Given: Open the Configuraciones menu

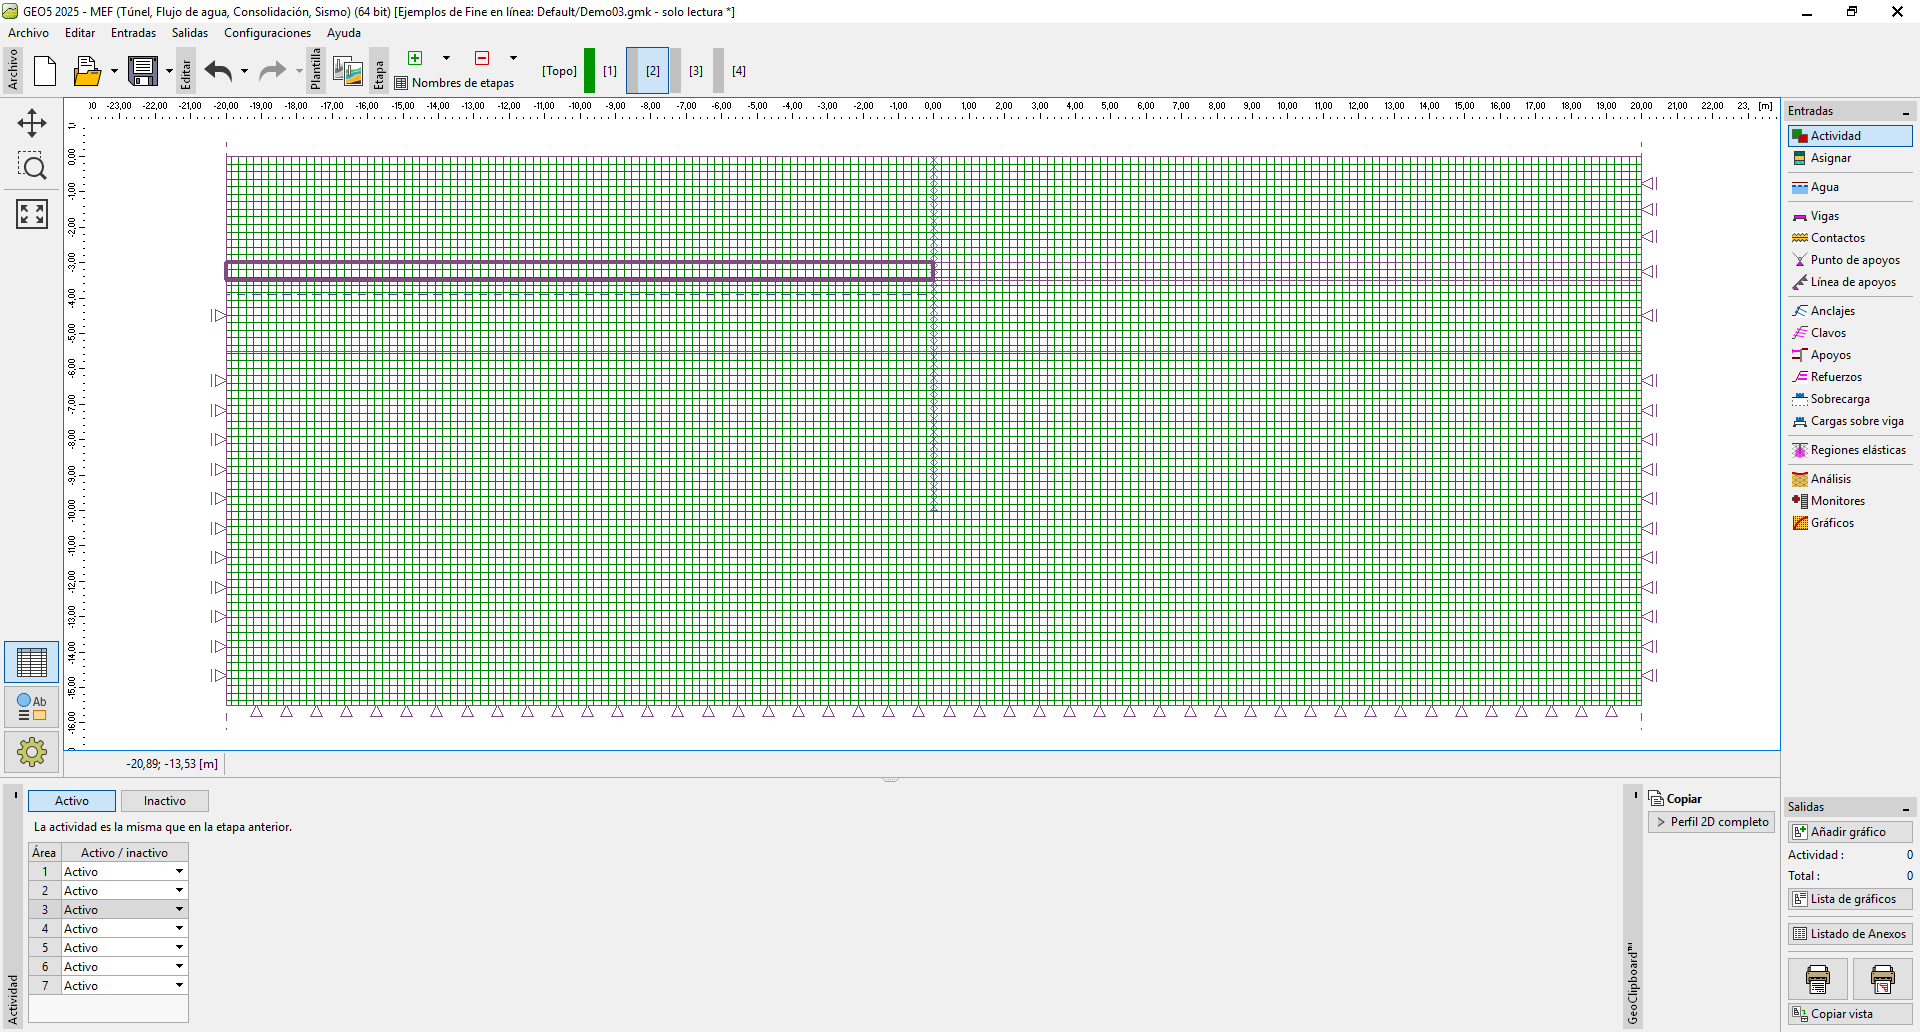Looking at the screenshot, I should [x=267, y=33].
